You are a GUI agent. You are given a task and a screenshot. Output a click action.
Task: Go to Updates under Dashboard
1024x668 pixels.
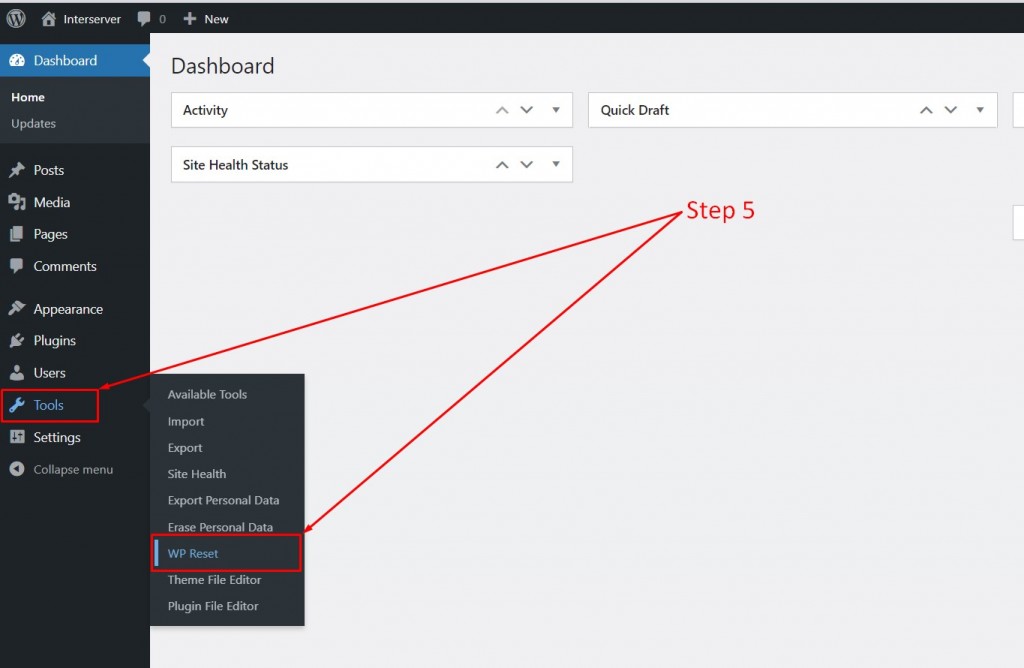(x=33, y=123)
